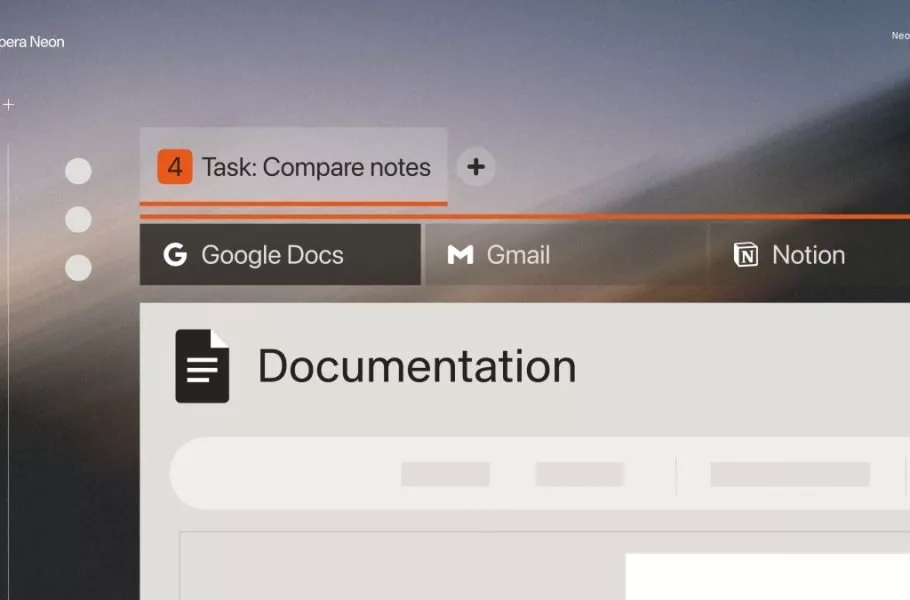
Task: Click the black Documentation file icon
Action: point(202,366)
